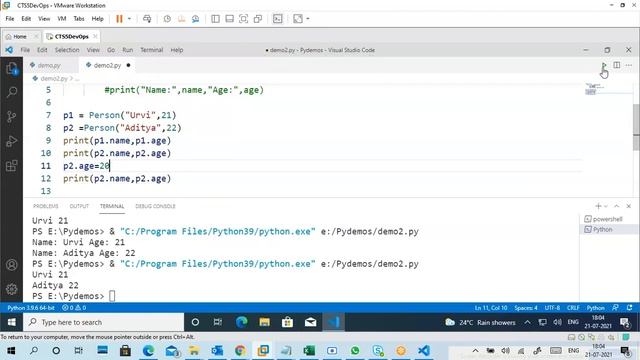Screen dimensions: 640x360
Task: Open the Source Control view
Action: tap(12, 117)
